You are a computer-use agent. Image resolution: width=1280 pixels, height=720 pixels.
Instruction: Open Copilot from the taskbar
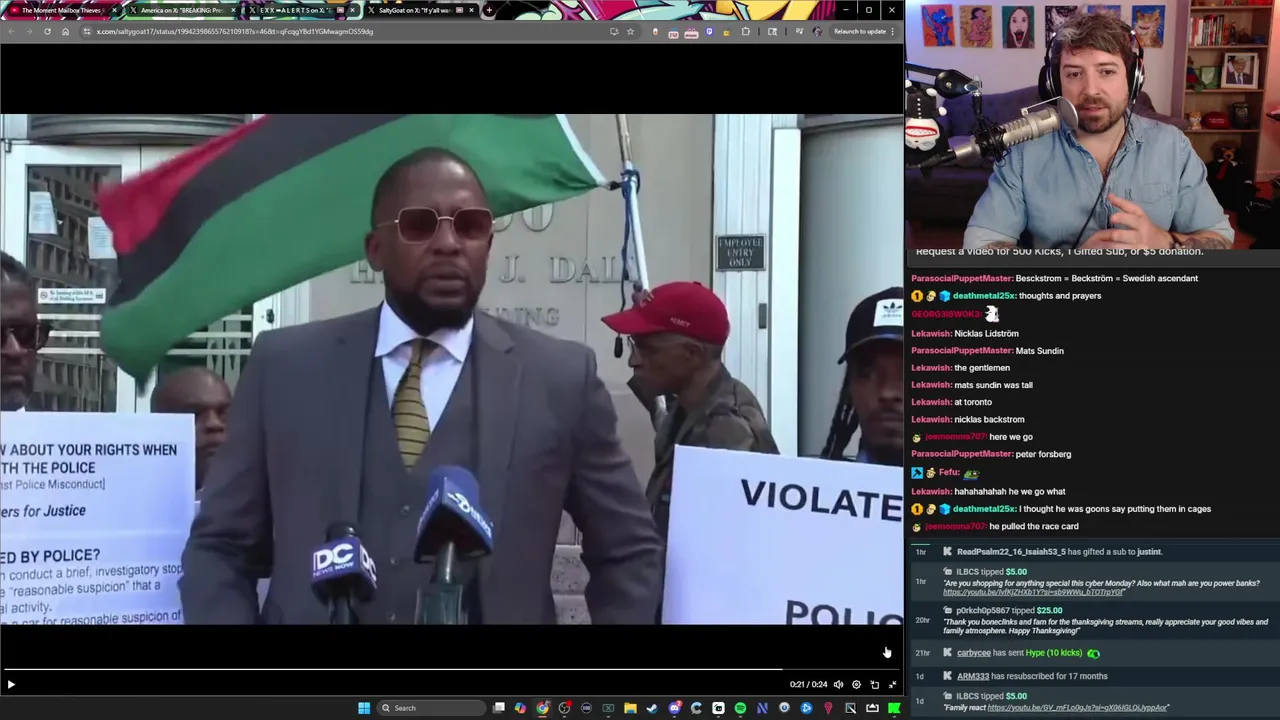(520, 708)
